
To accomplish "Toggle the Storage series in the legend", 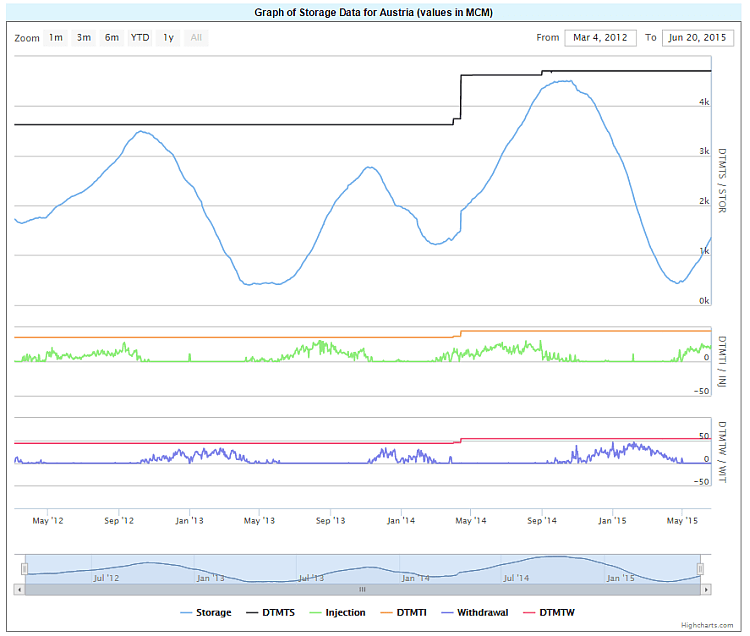I will tap(206, 613).
